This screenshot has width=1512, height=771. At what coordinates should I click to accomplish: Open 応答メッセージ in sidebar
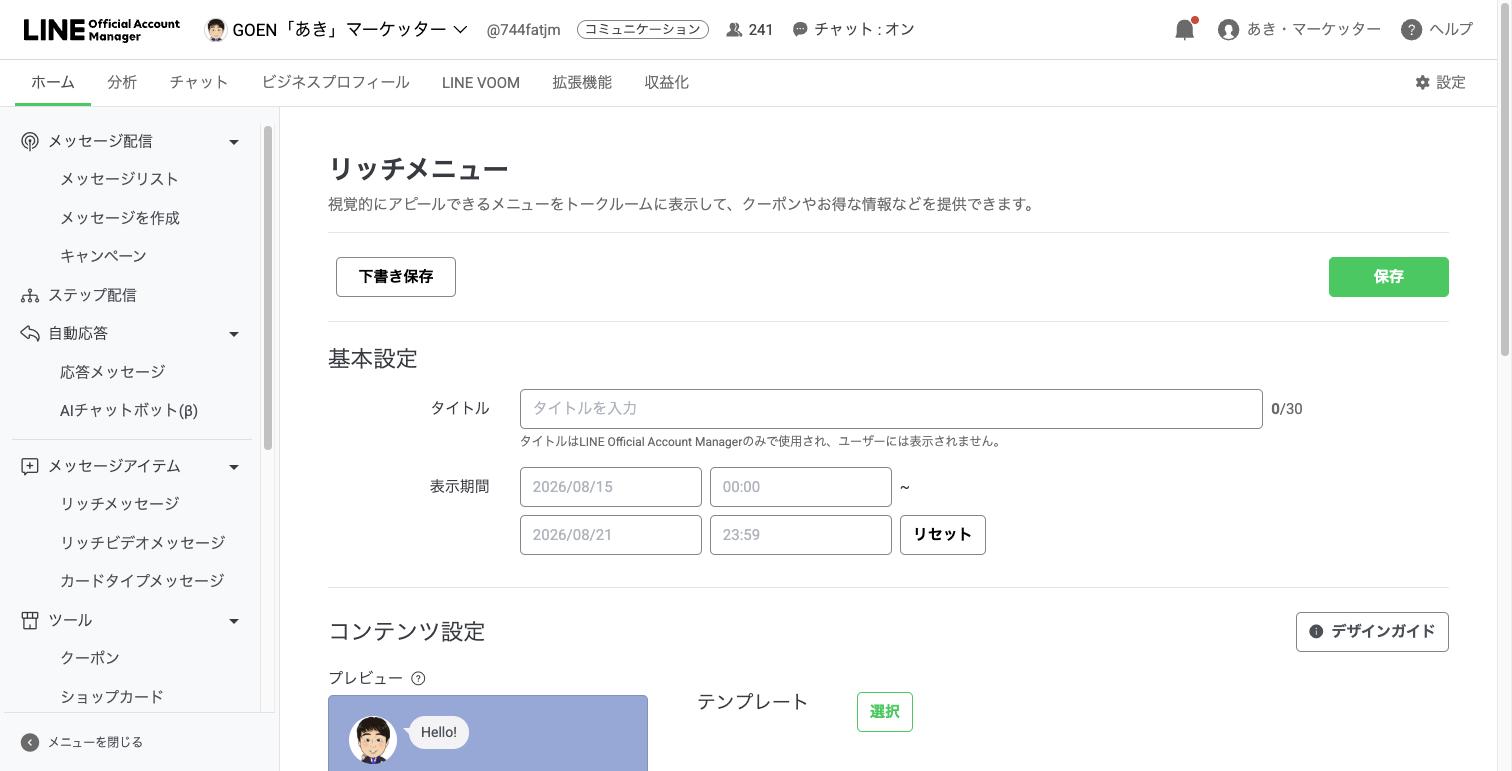(112, 372)
